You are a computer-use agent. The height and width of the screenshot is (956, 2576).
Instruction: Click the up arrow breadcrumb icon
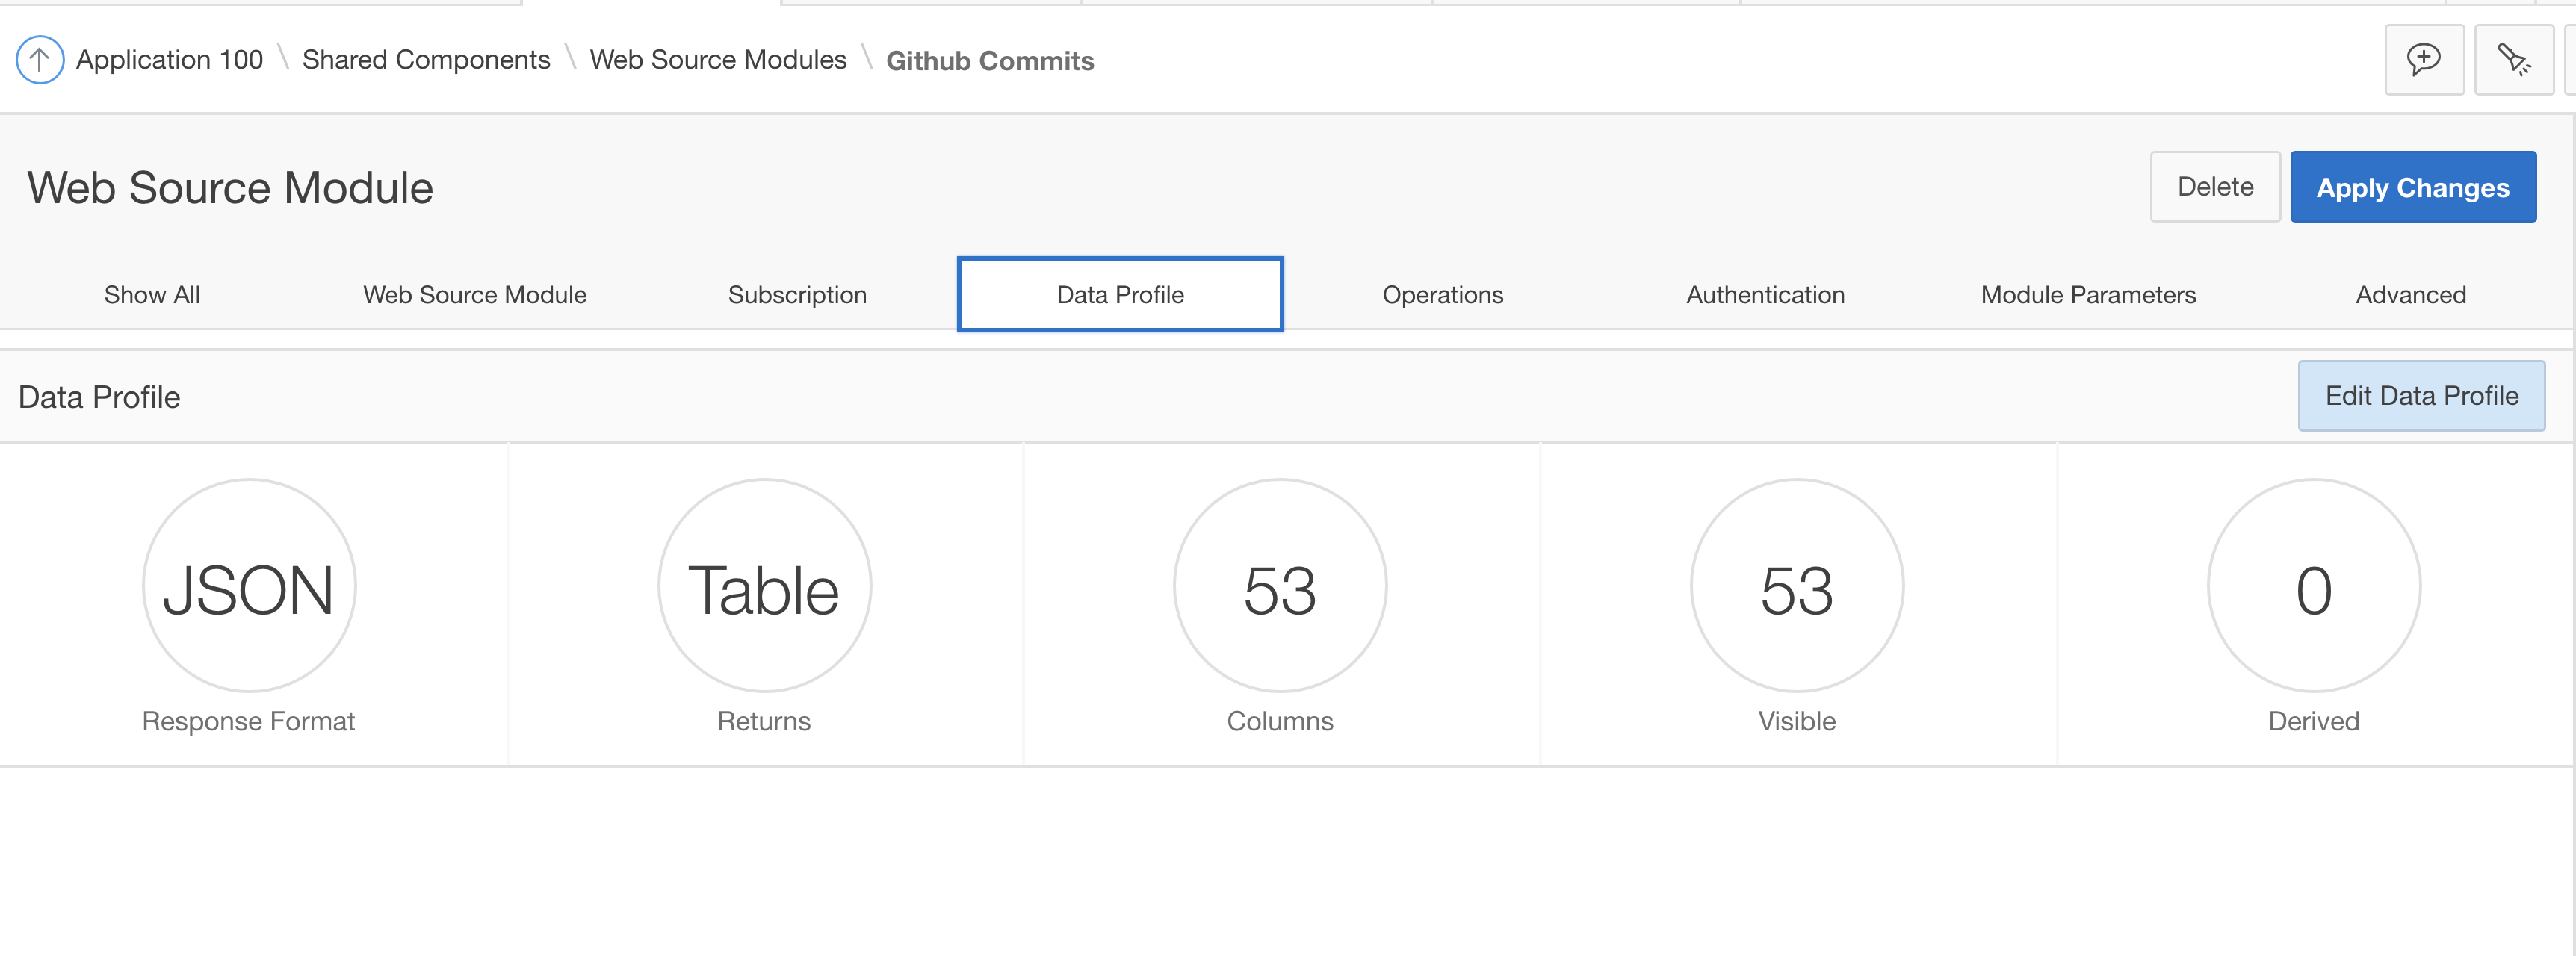click(40, 60)
